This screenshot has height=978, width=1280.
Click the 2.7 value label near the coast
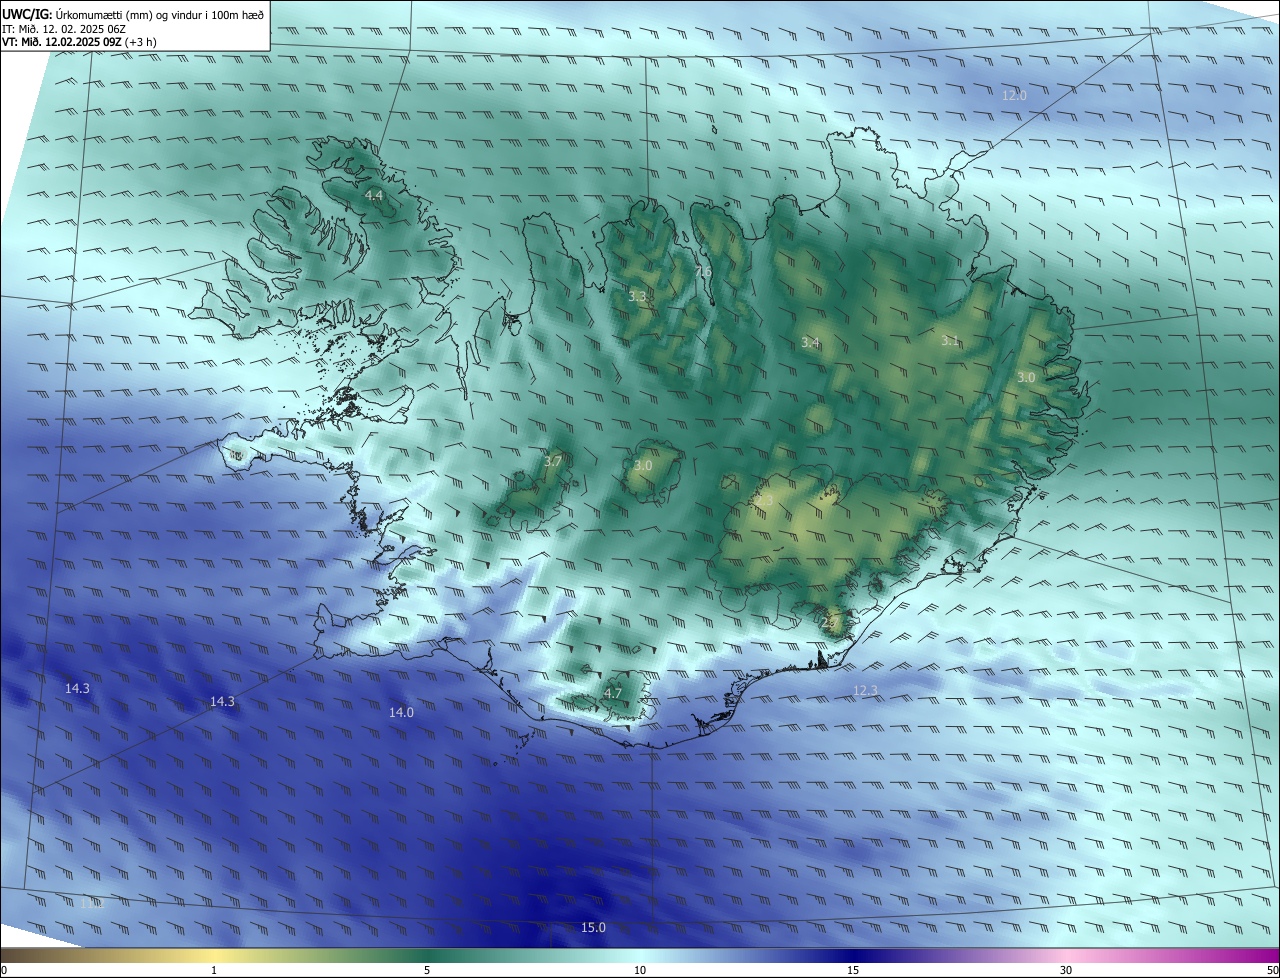pyautogui.click(x=830, y=622)
